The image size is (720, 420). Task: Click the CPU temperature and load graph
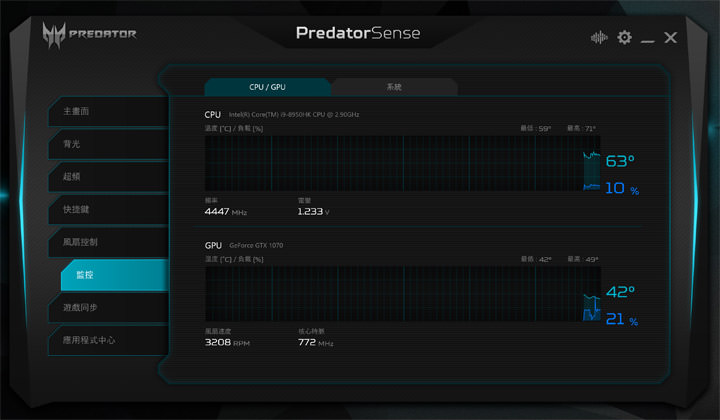tap(392, 163)
